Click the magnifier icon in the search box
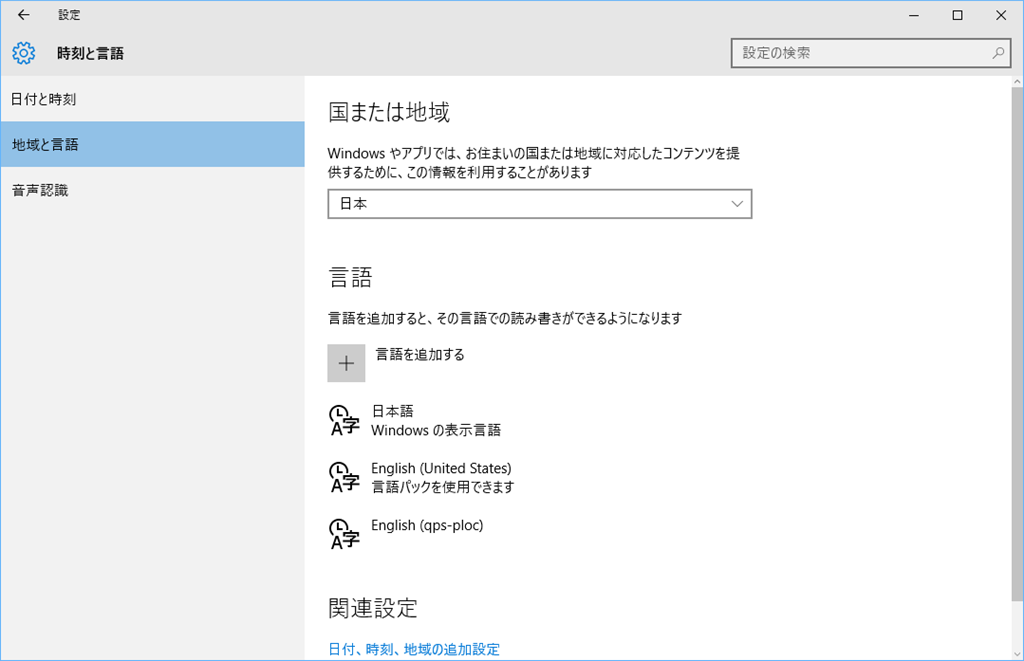Viewport: 1024px width, 661px height. 997,53
